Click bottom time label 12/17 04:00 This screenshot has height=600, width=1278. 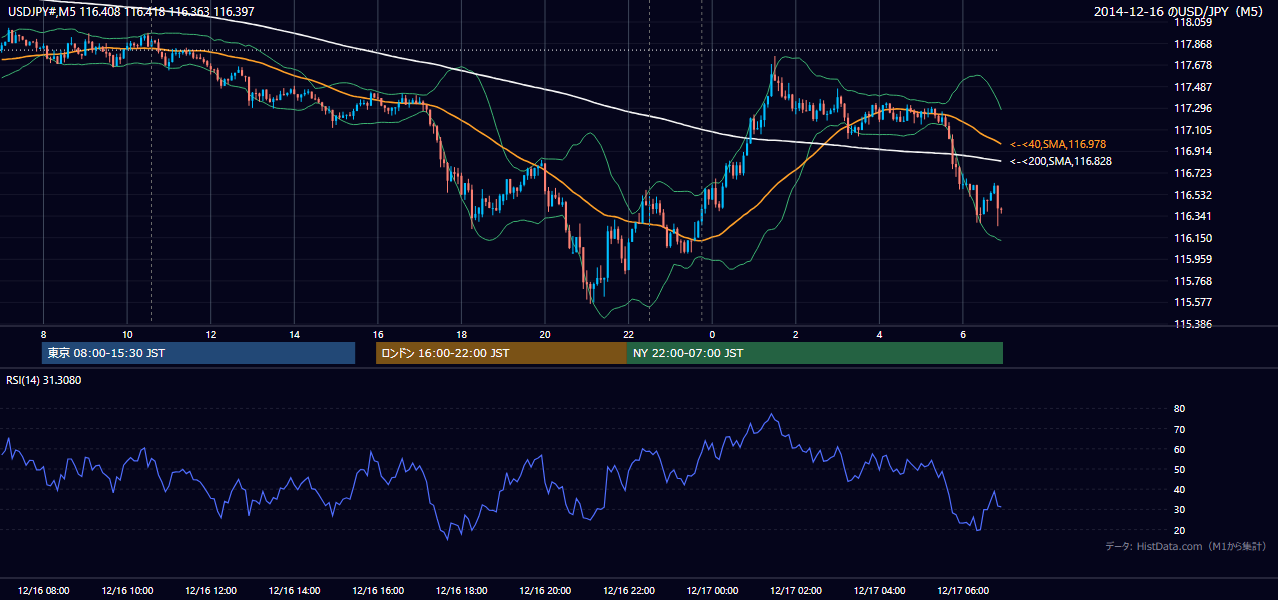pos(879,591)
